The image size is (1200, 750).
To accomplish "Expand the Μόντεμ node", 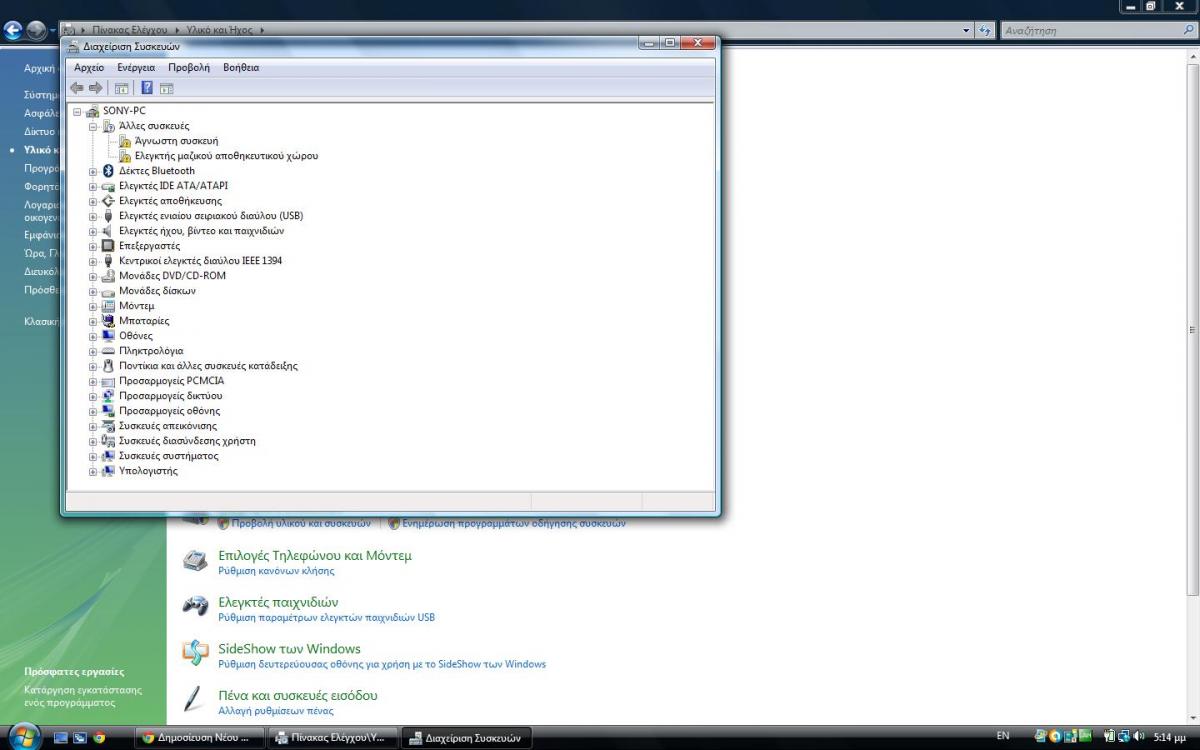I will coord(93,306).
